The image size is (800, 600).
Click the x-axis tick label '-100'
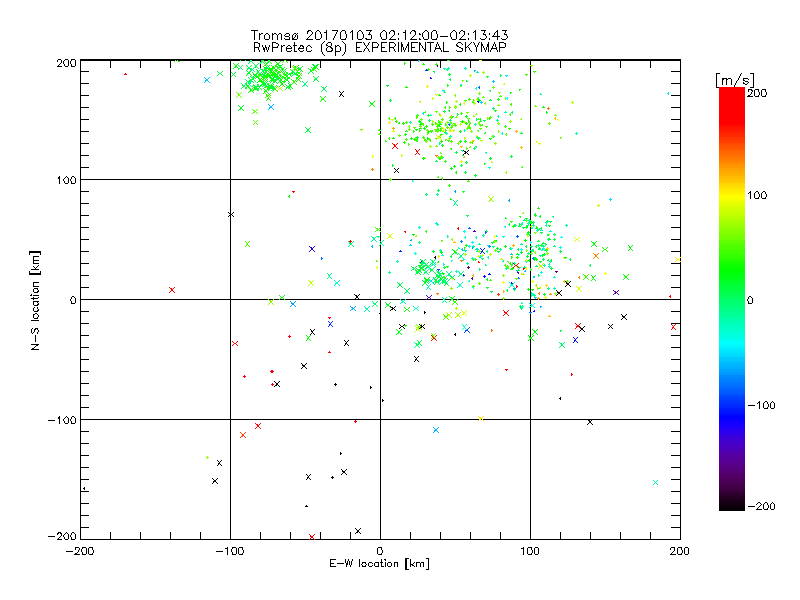[x=230, y=551]
